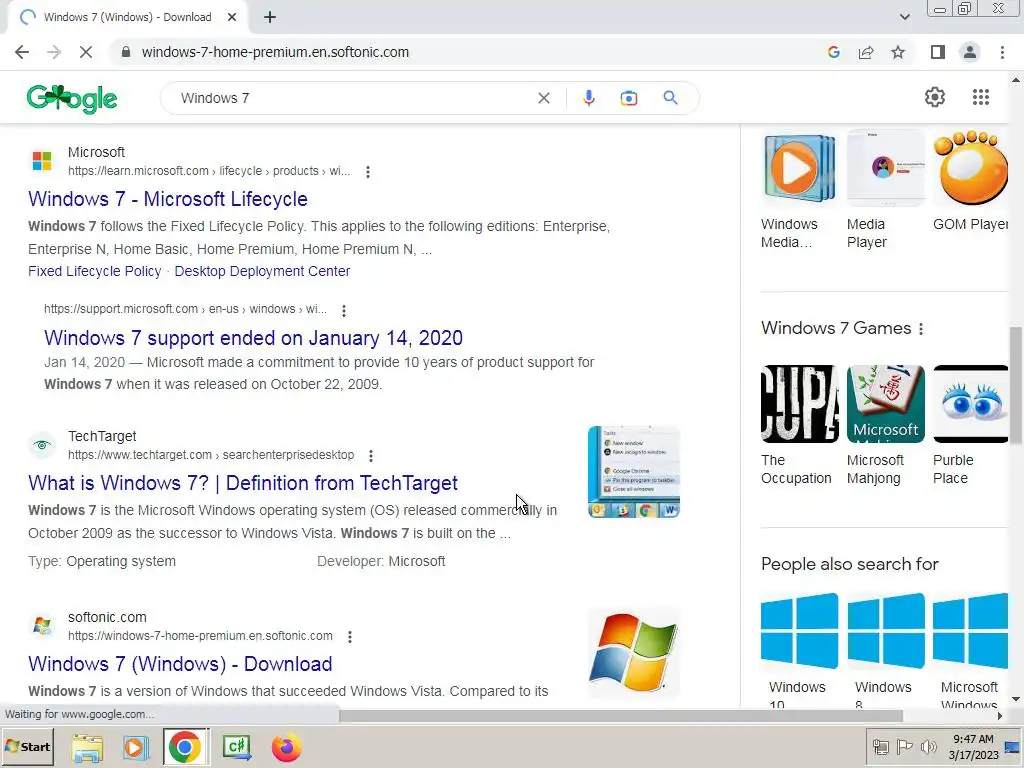This screenshot has height=768, width=1024.
Task: Open Windows 7 support ended link
Action: tap(253, 338)
